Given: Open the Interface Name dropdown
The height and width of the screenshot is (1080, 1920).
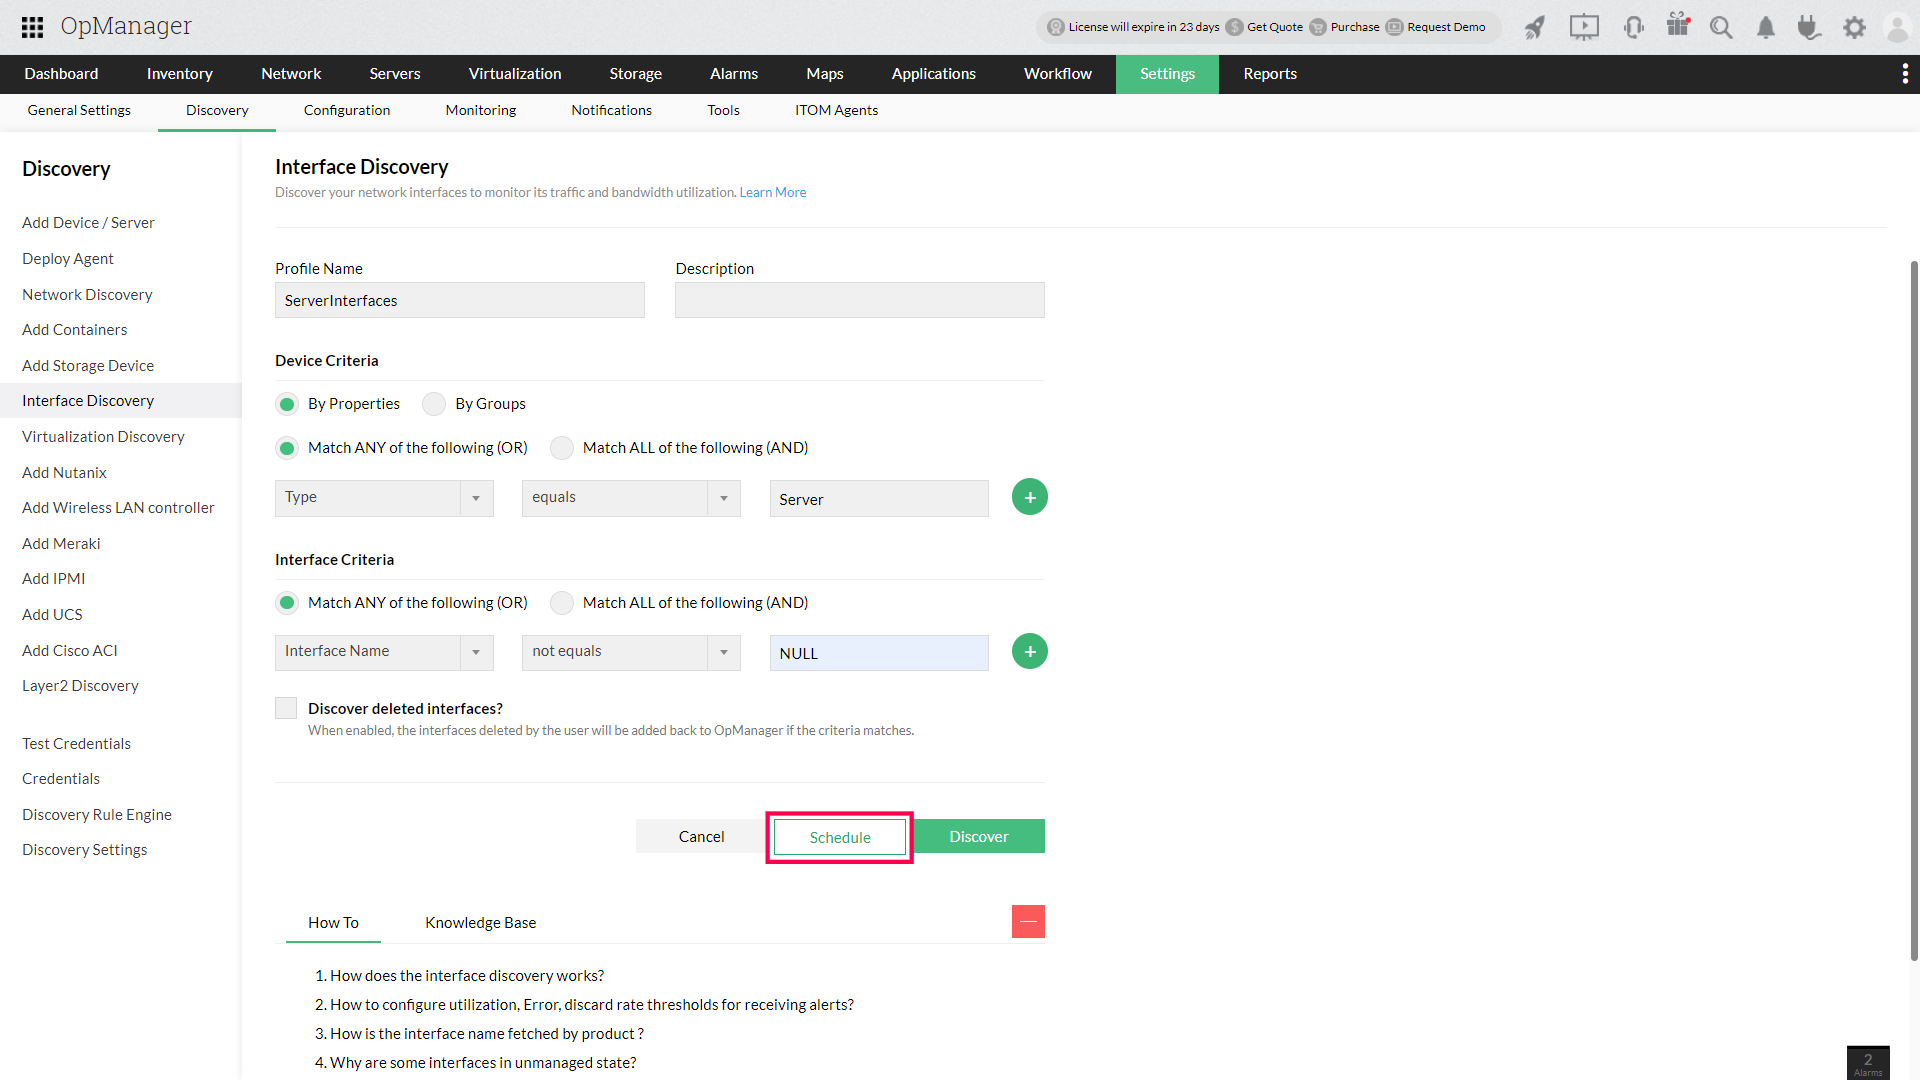Looking at the screenshot, I should [x=384, y=652].
